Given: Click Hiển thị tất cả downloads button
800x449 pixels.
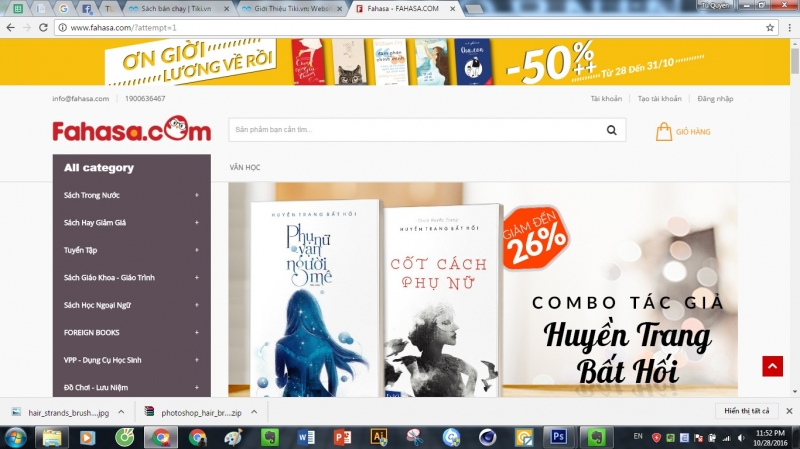Looking at the screenshot, I should 746,411.
